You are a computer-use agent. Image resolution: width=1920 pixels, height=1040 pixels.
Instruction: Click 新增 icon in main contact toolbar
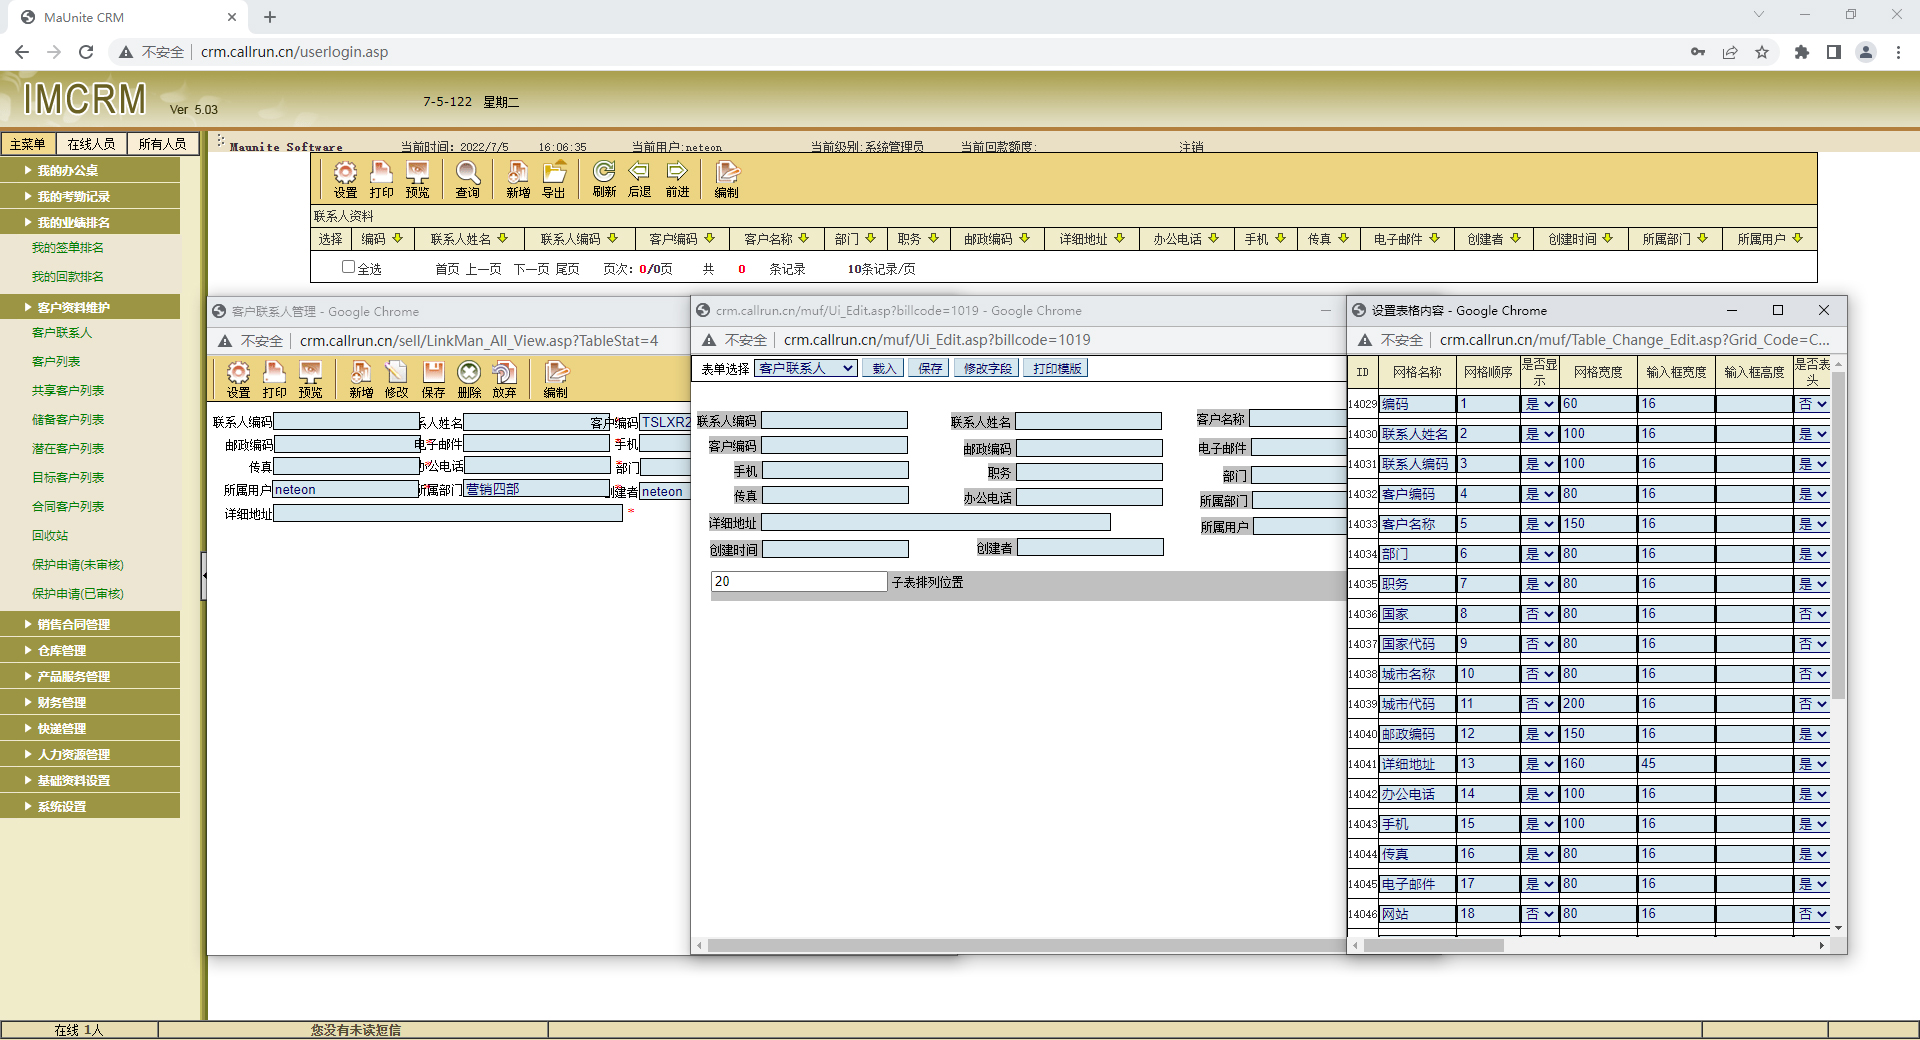(x=517, y=180)
